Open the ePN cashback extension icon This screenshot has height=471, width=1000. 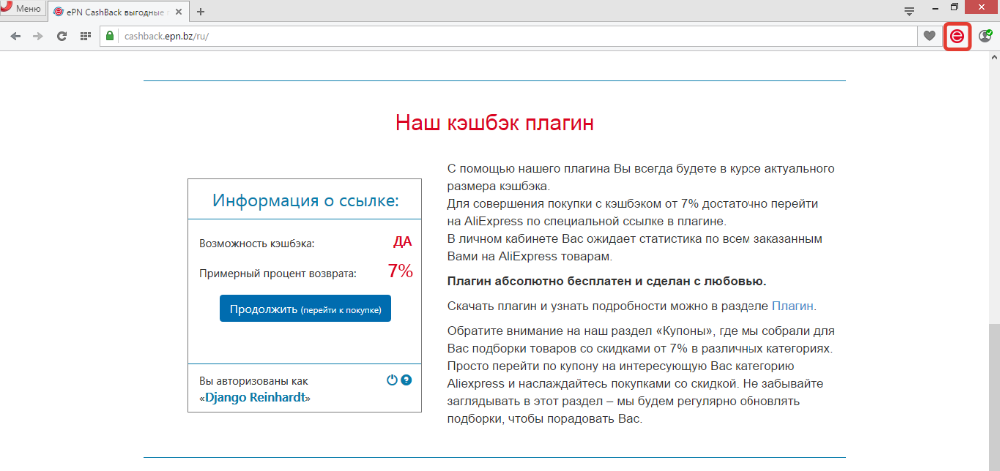click(x=957, y=36)
